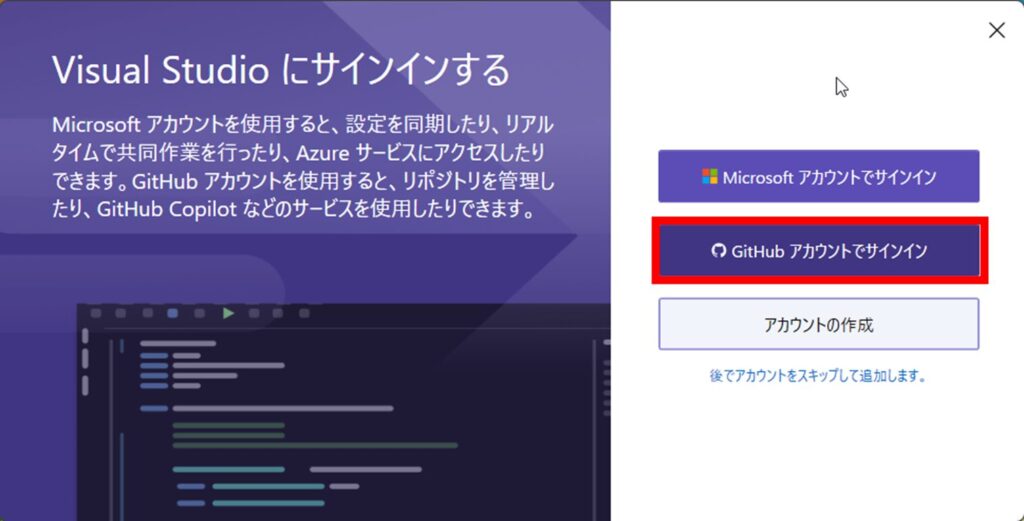1024x521 pixels.
Task: Click the Microsoft アカウントでサインイン button
Action: pos(818,176)
